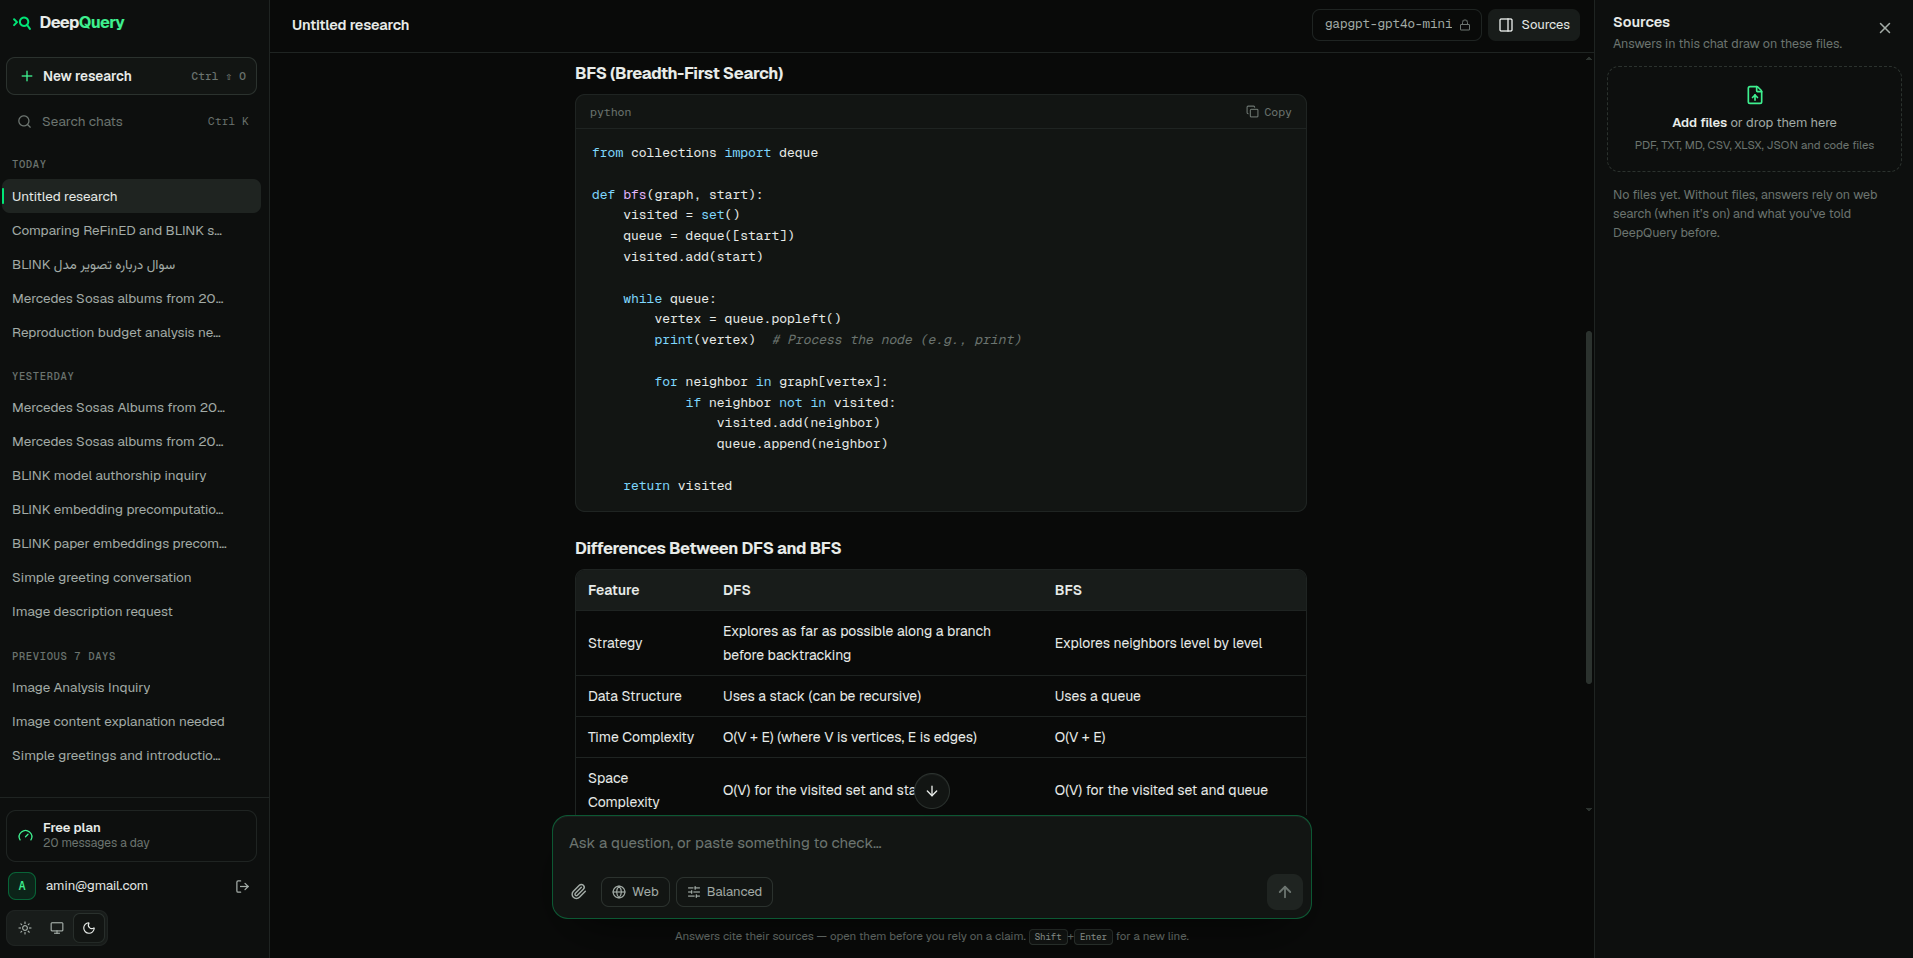This screenshot has width=1913, height=958.
Task: Click the 'Uses a queue' table cell
Action: pos(1097,696)
